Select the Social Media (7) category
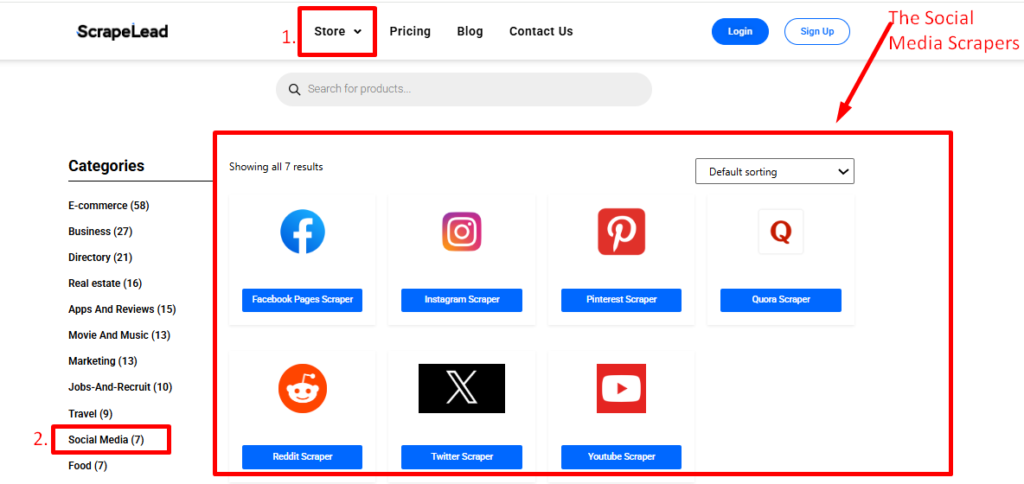This screenshot has height=484, width=1024. coord(106,440)
